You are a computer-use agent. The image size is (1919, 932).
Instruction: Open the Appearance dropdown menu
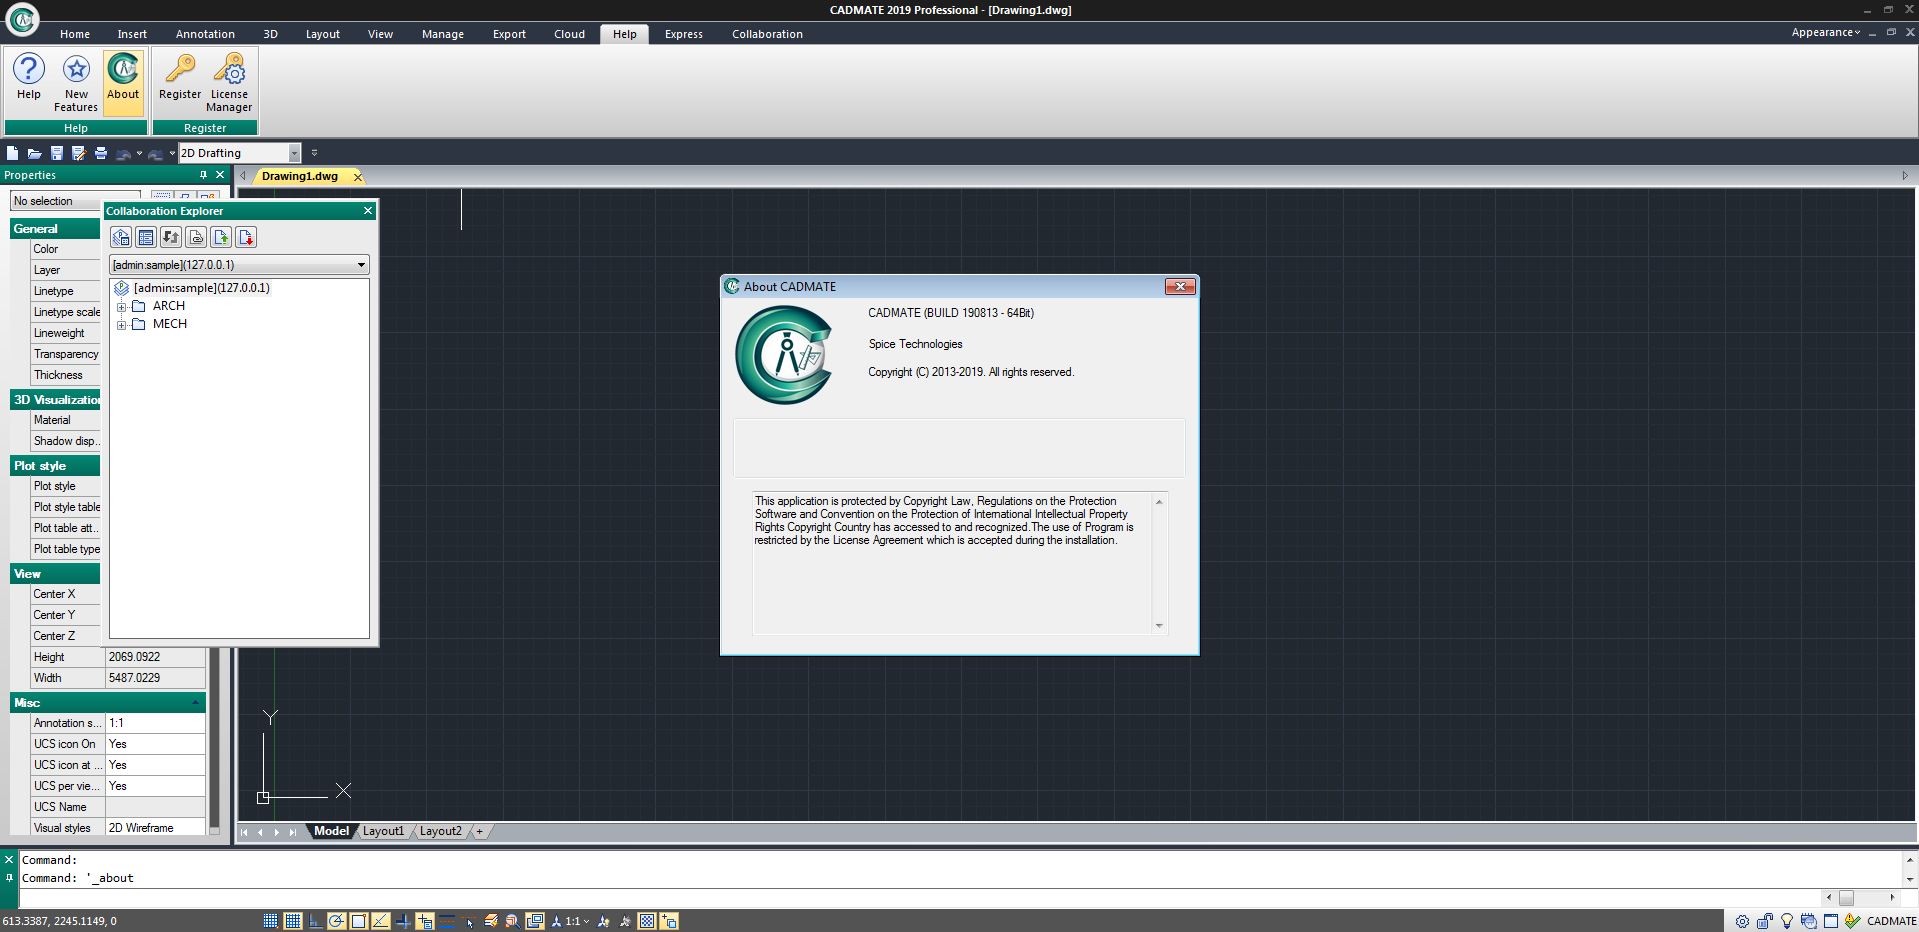1826,32
